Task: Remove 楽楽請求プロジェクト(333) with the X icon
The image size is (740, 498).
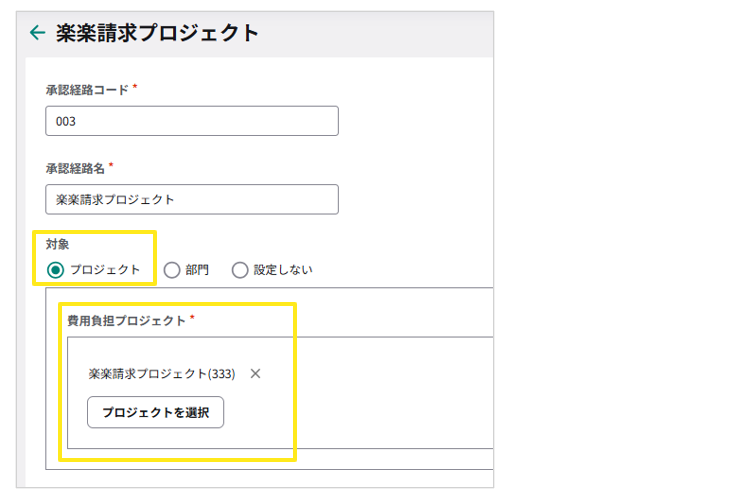Action: click(255, 374)
